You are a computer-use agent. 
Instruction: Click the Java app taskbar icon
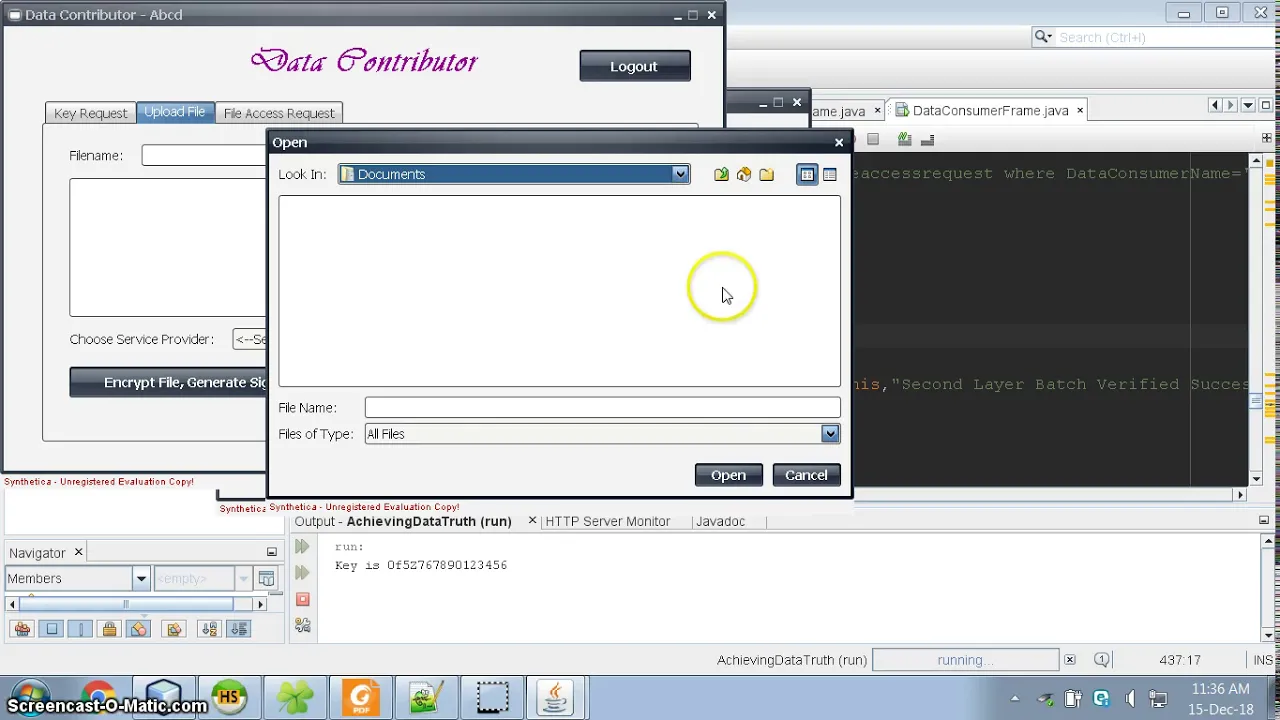tap(556, 697)
